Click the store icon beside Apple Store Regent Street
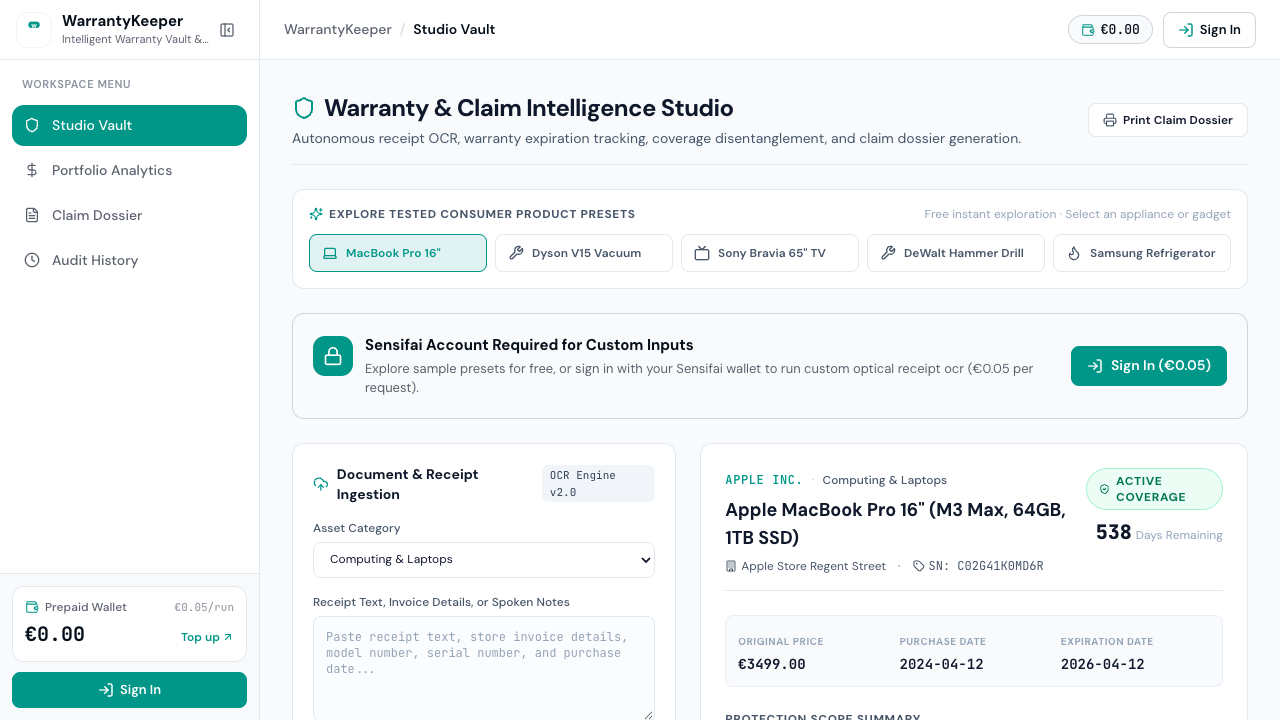The image size is (1280, 720). pyautogui.click(x=731, y=566)
